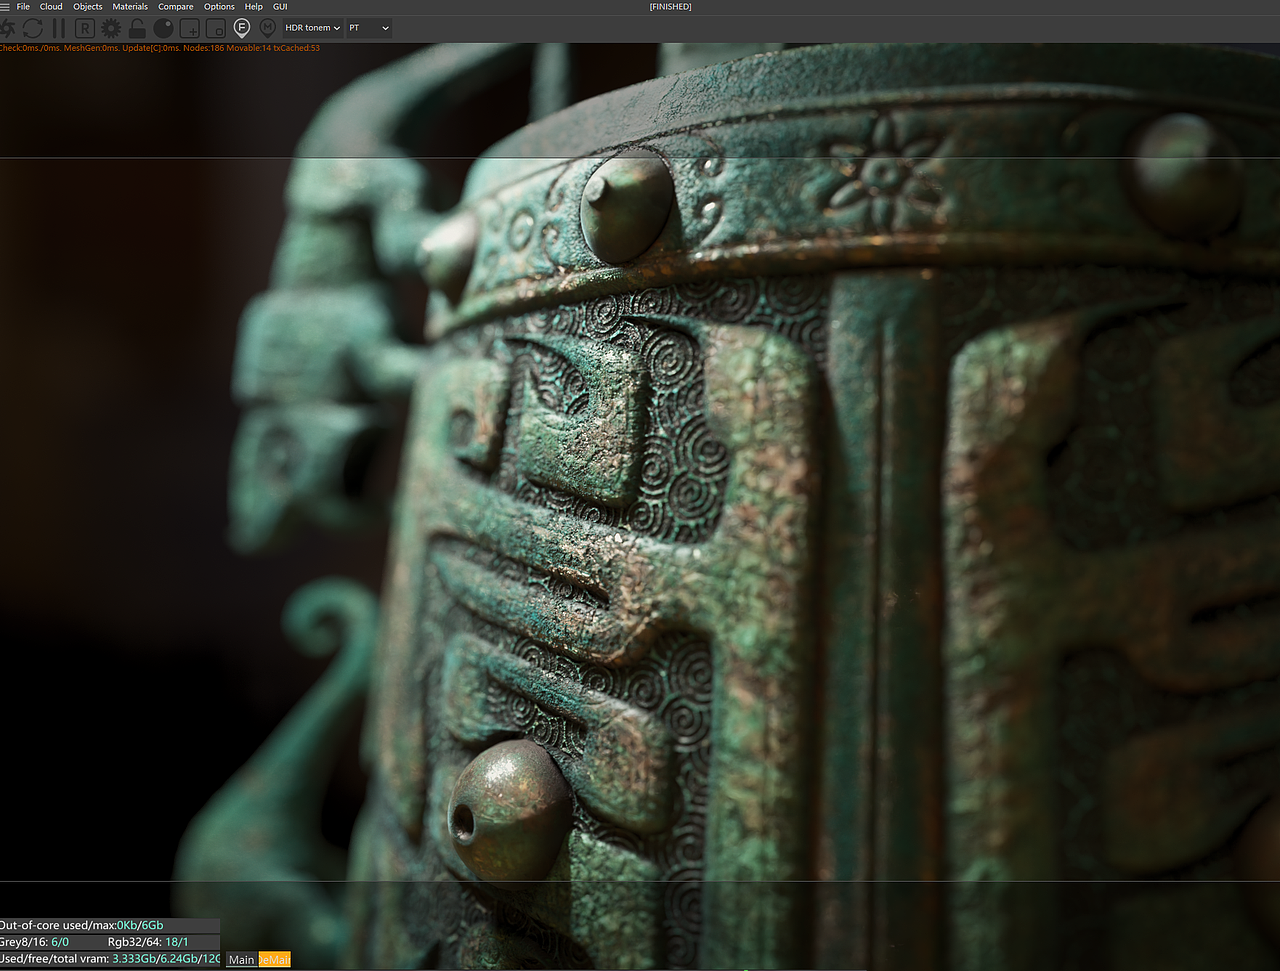This screenshot has width=1280, height=971.
Task: Pause the render
Action: tap(58, 28)
